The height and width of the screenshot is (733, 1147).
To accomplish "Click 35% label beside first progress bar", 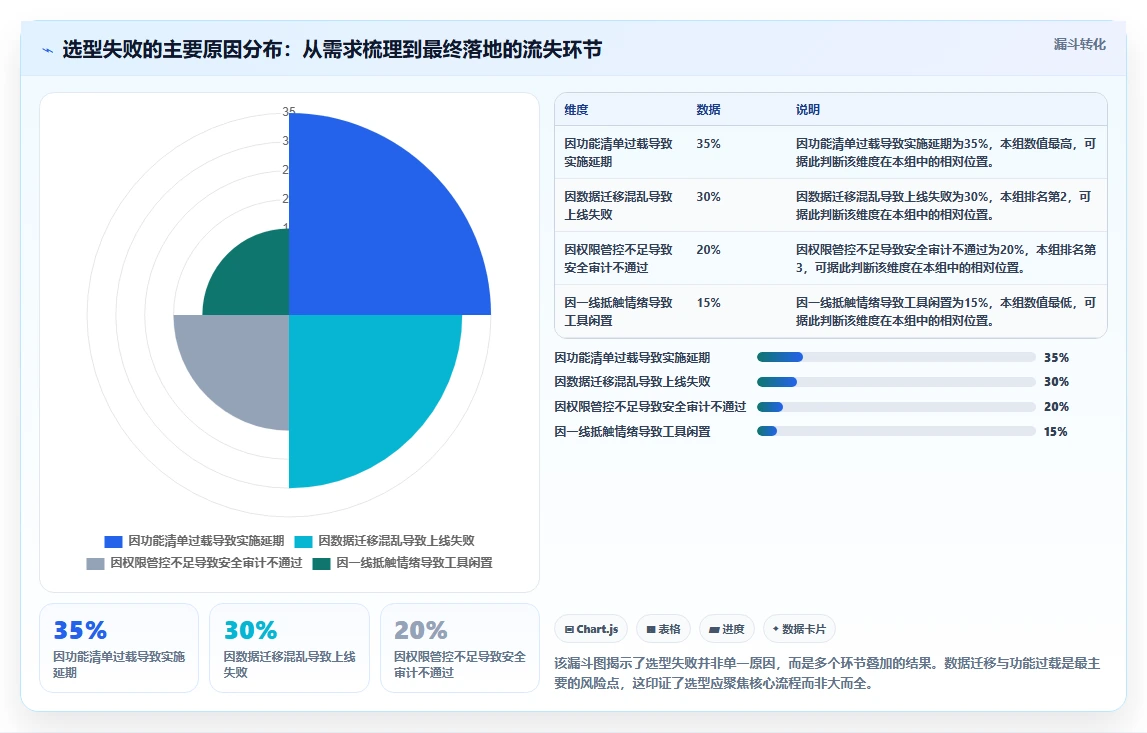I will (1056, 358).
